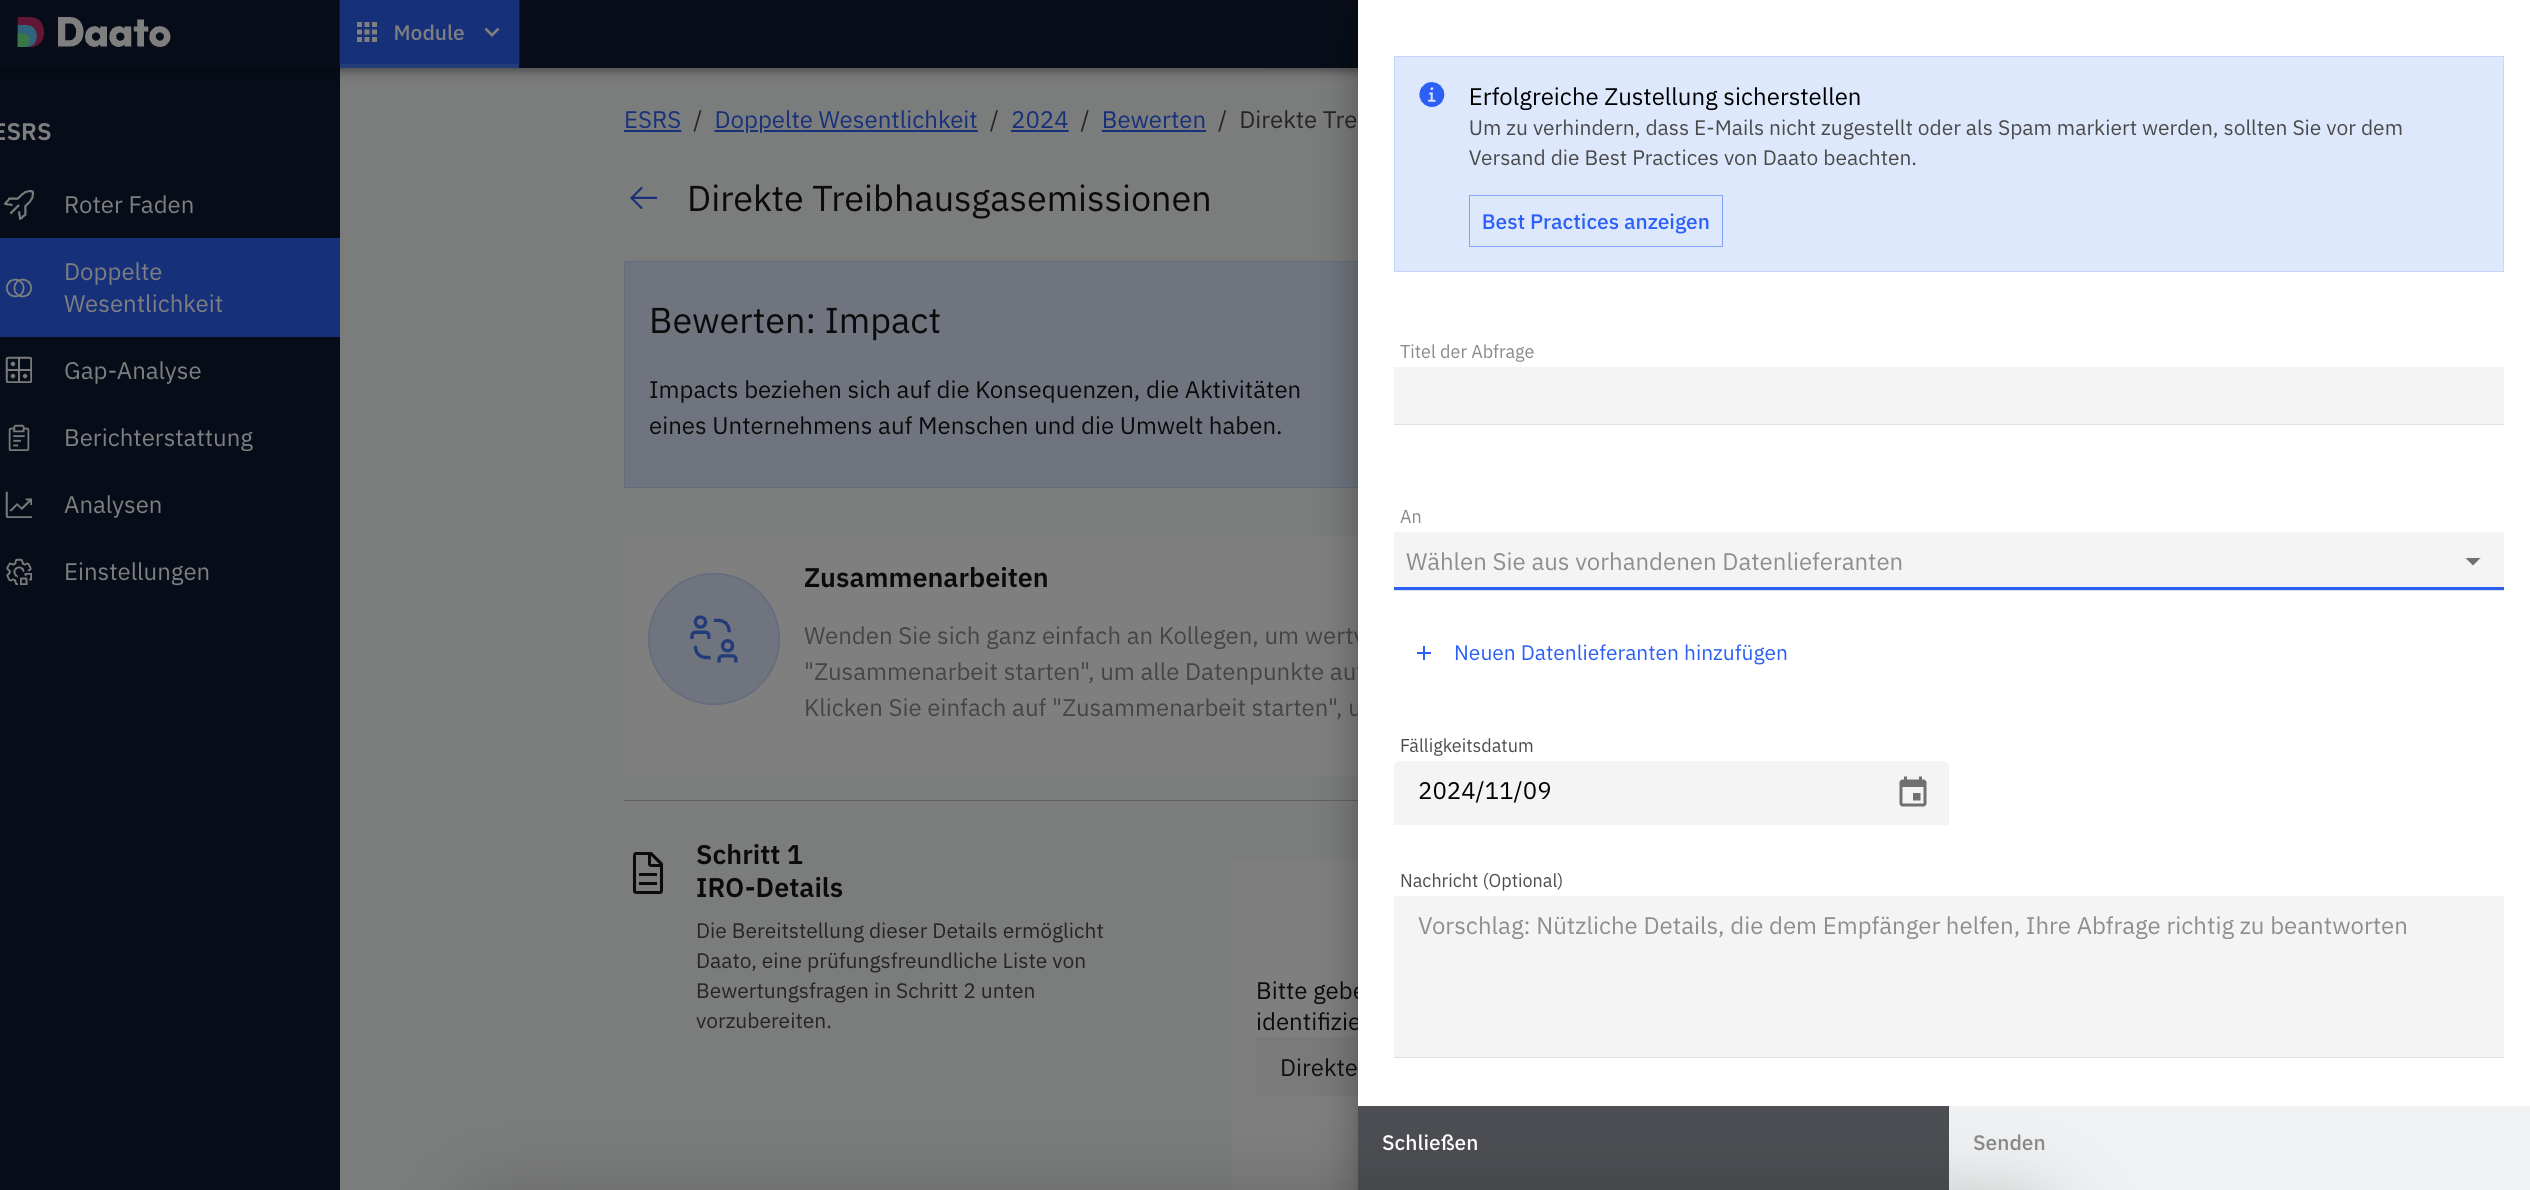Click the plus icon for new Datenlieferant
This screenshot has width=2530, height=1190.
click(1424, 653)
